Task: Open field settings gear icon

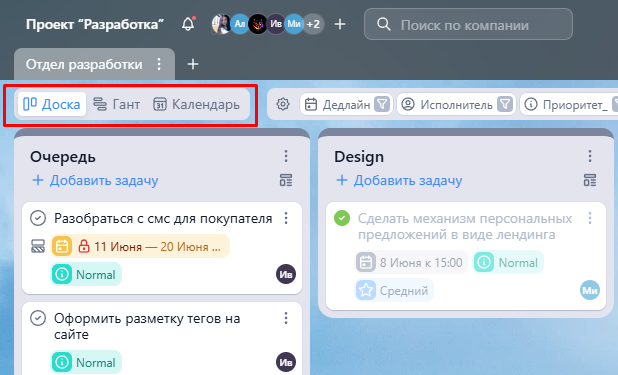Action: (283, 104)
